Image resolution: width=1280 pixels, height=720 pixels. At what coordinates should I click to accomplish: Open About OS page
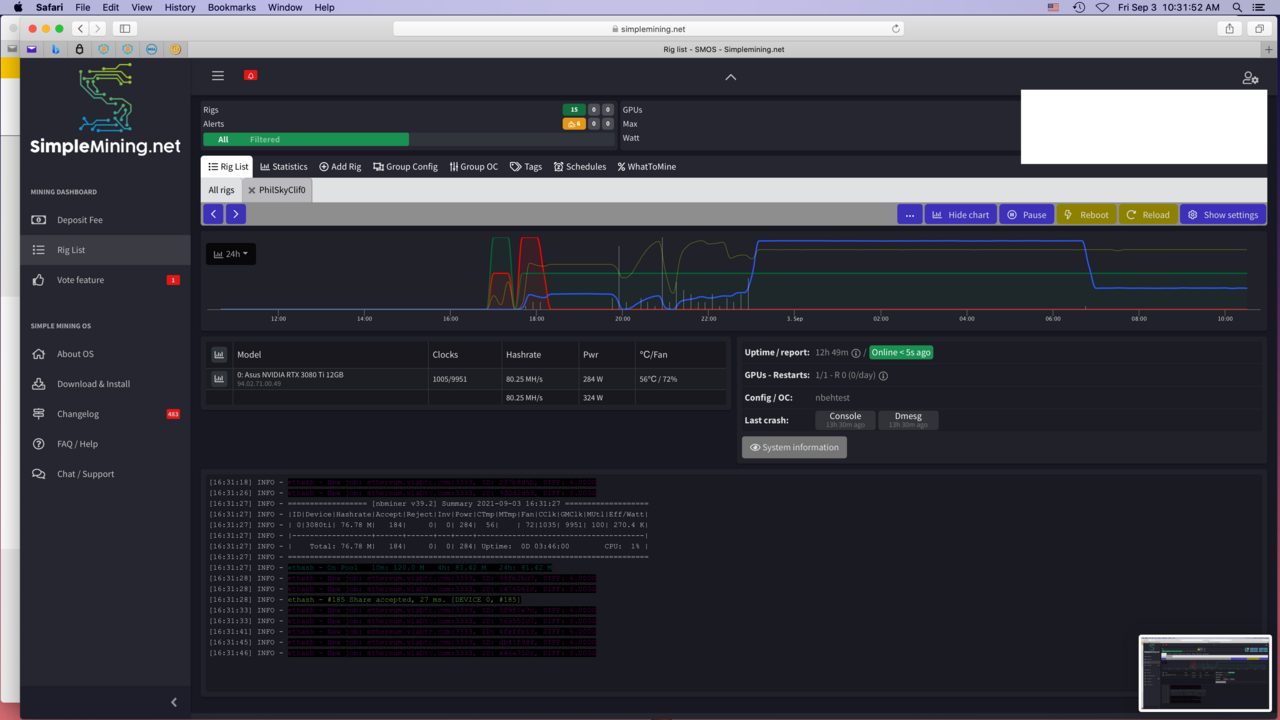click(x=105, y=354)
